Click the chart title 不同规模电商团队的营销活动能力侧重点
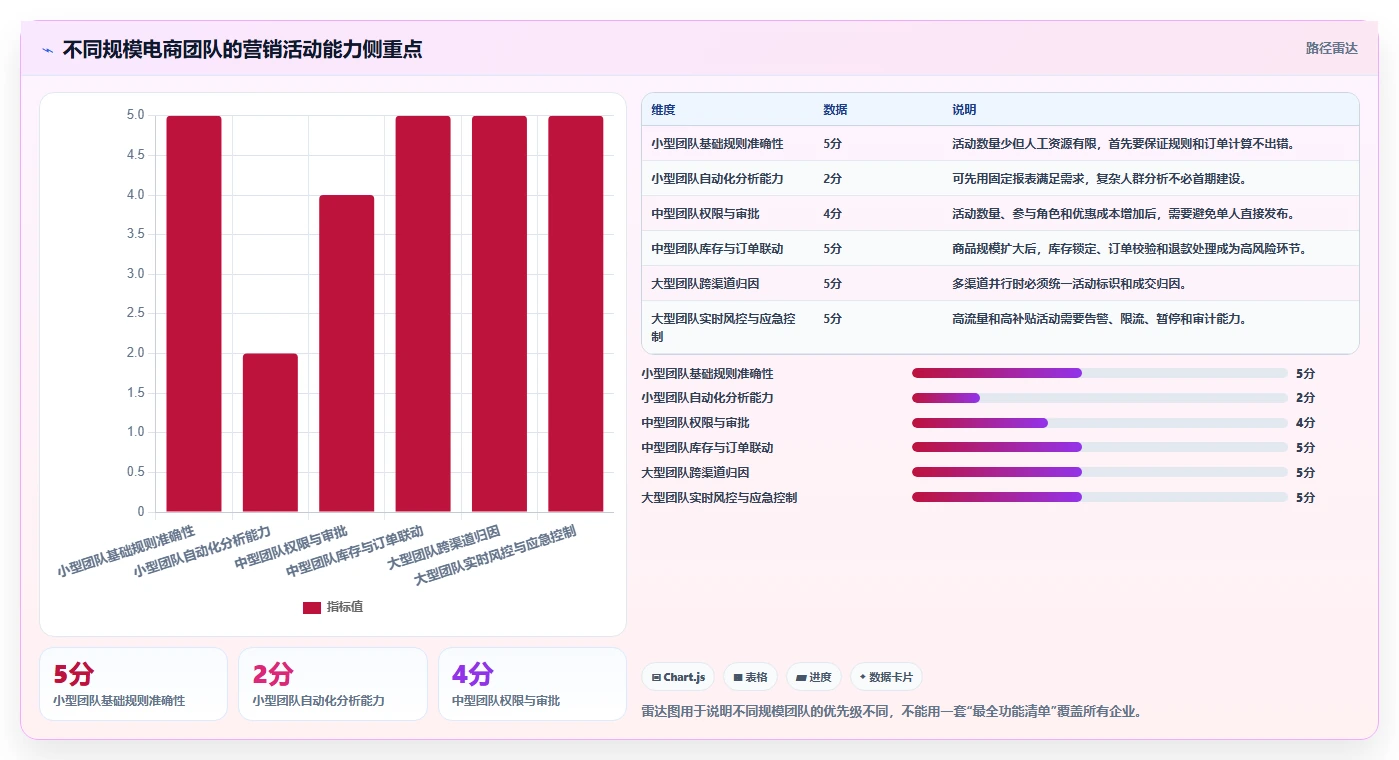The height and width of the screenshot is (760, 1399). [242, 49]
